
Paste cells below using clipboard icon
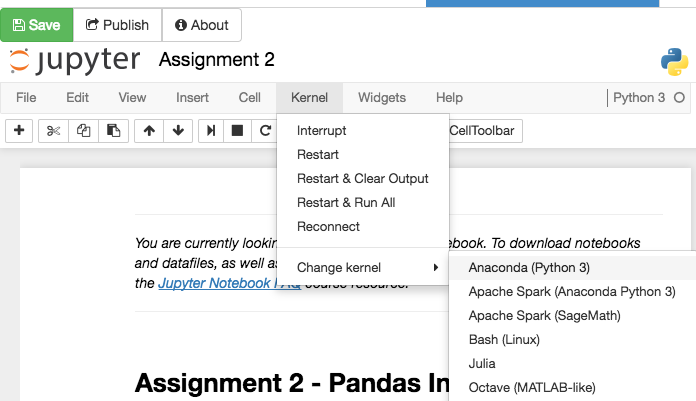pyautogui.click(x=113, y=131)
